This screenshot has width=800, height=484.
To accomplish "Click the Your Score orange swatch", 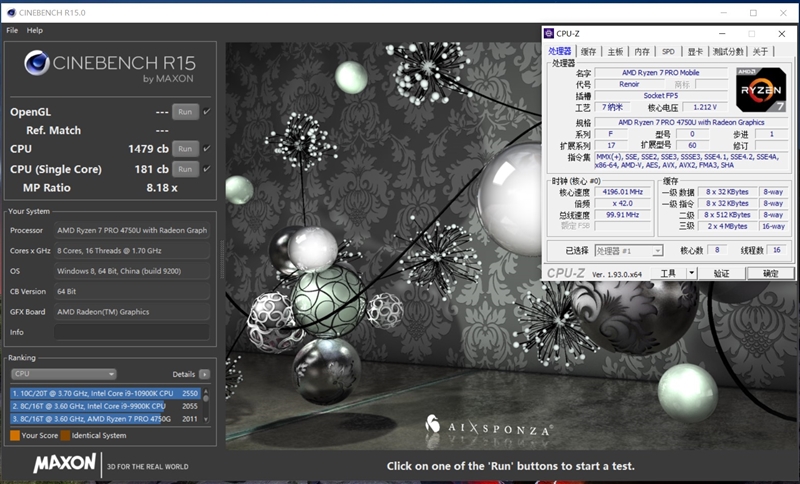I will [15, 436].
